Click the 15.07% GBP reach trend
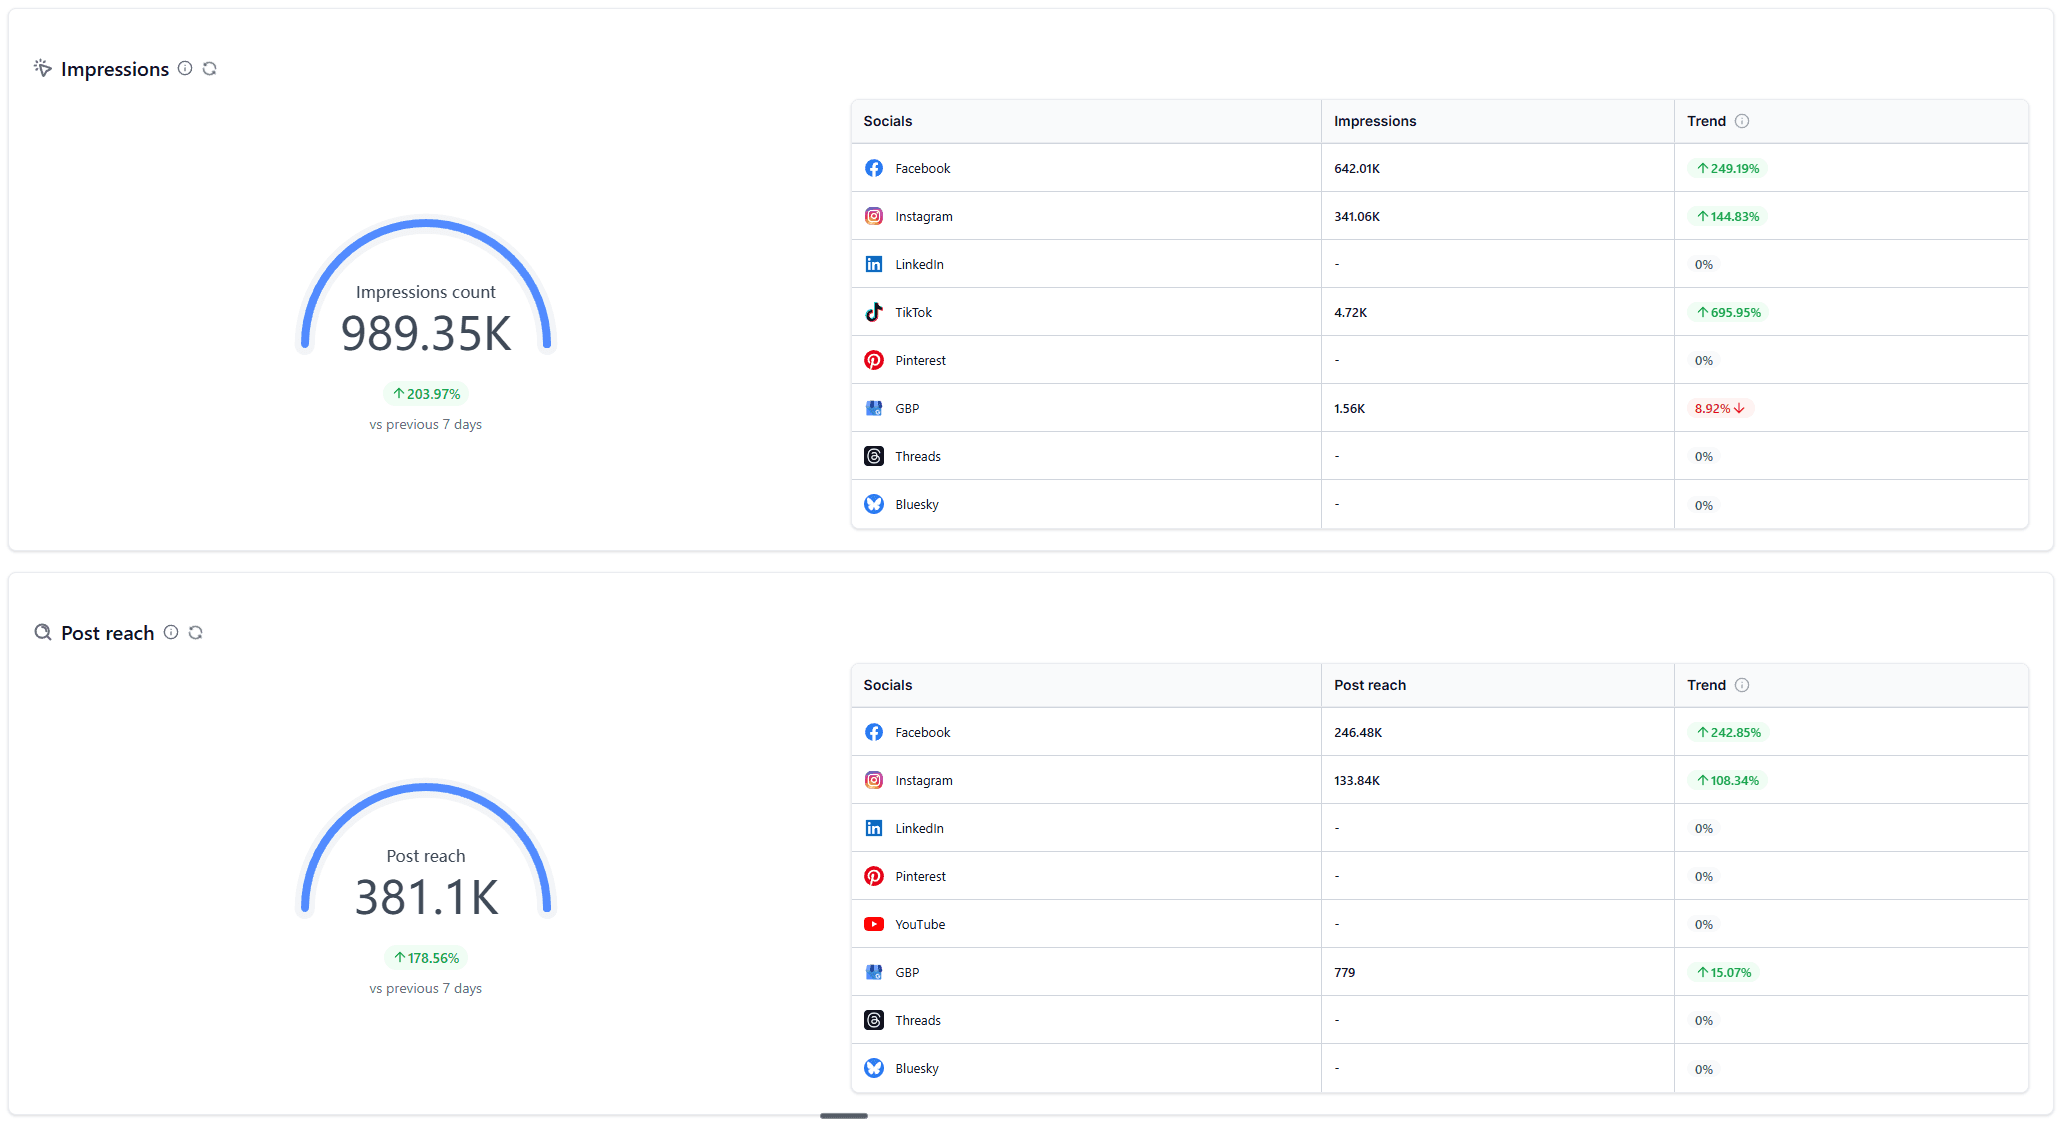This screenshot has height=1128, width=2070. (1724, 972)
